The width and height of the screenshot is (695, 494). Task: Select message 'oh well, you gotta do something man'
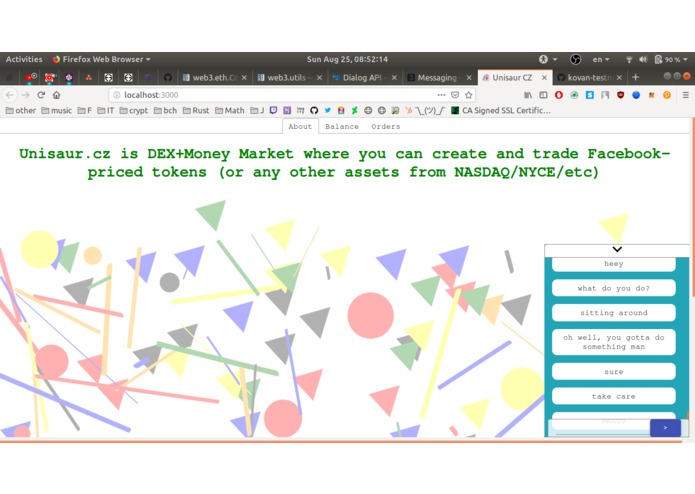(613, 342)
